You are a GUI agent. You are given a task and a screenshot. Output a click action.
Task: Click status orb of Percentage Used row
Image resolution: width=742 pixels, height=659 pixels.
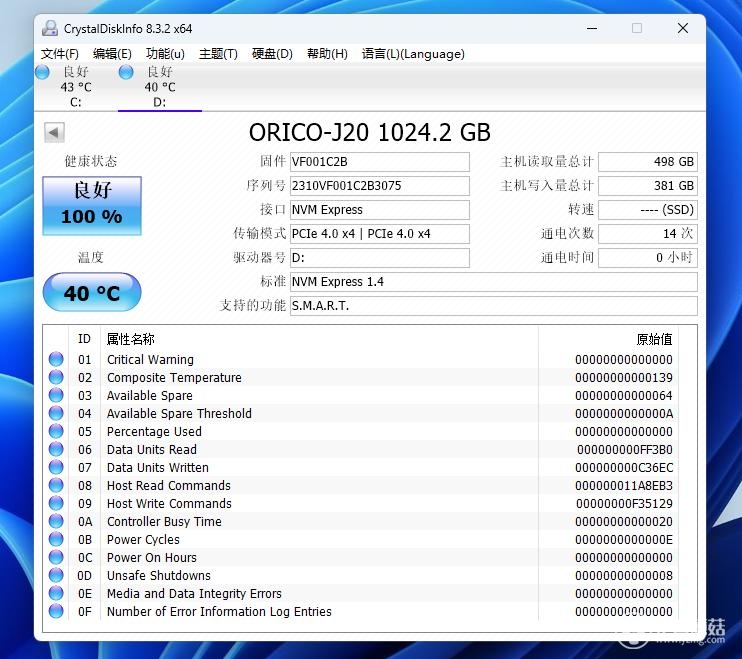point(56,431)
